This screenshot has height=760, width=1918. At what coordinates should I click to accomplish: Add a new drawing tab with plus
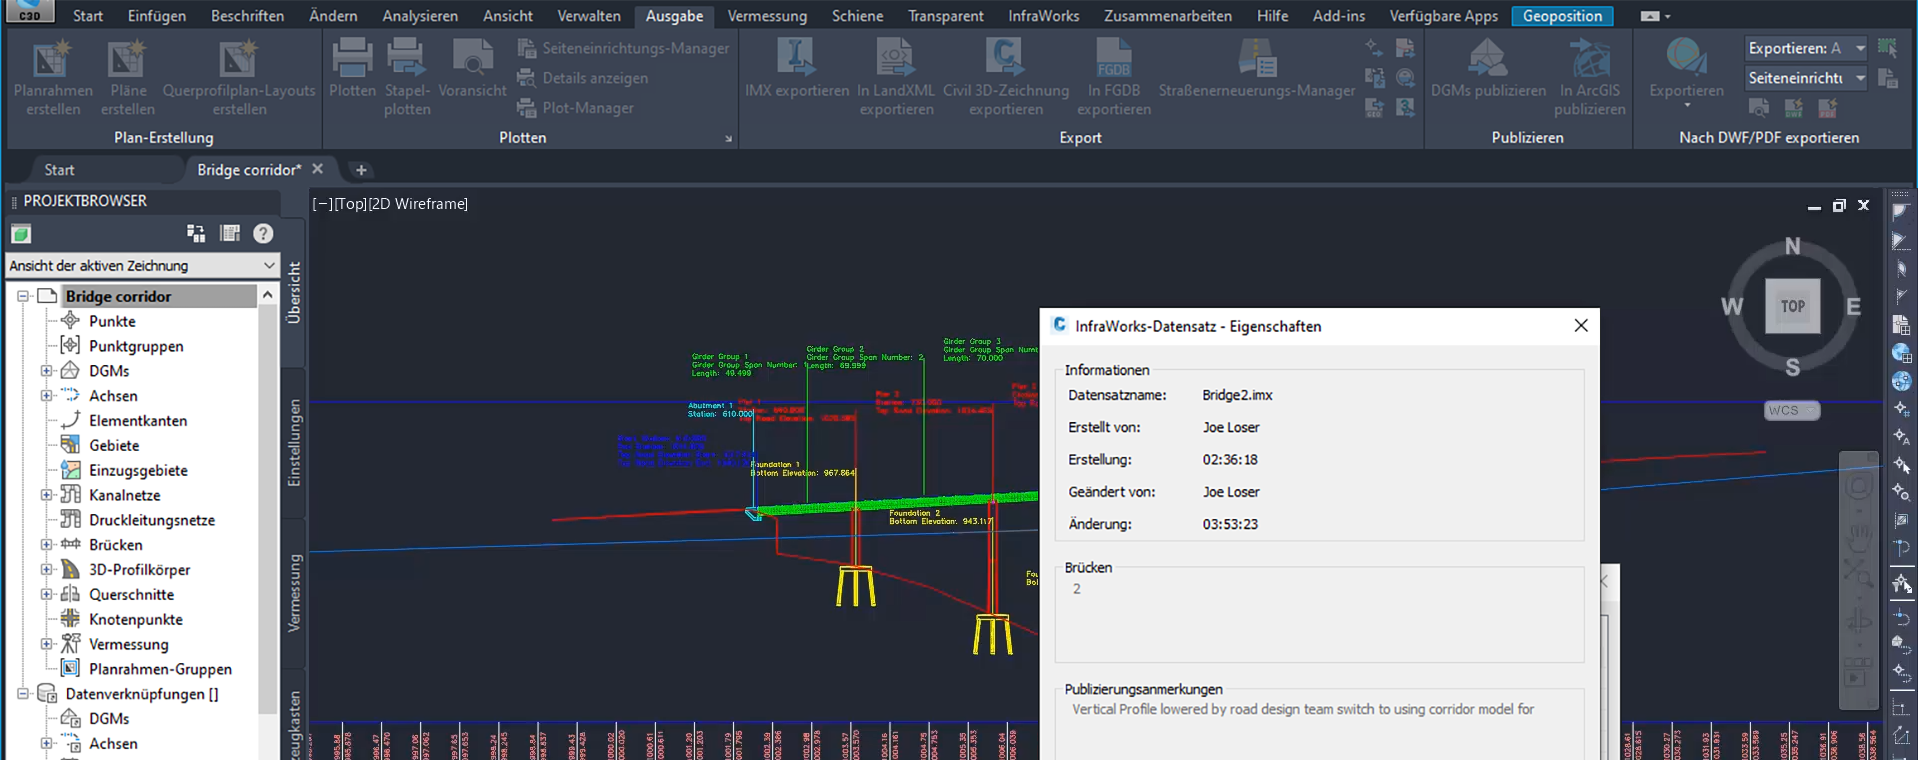(361, 170)
